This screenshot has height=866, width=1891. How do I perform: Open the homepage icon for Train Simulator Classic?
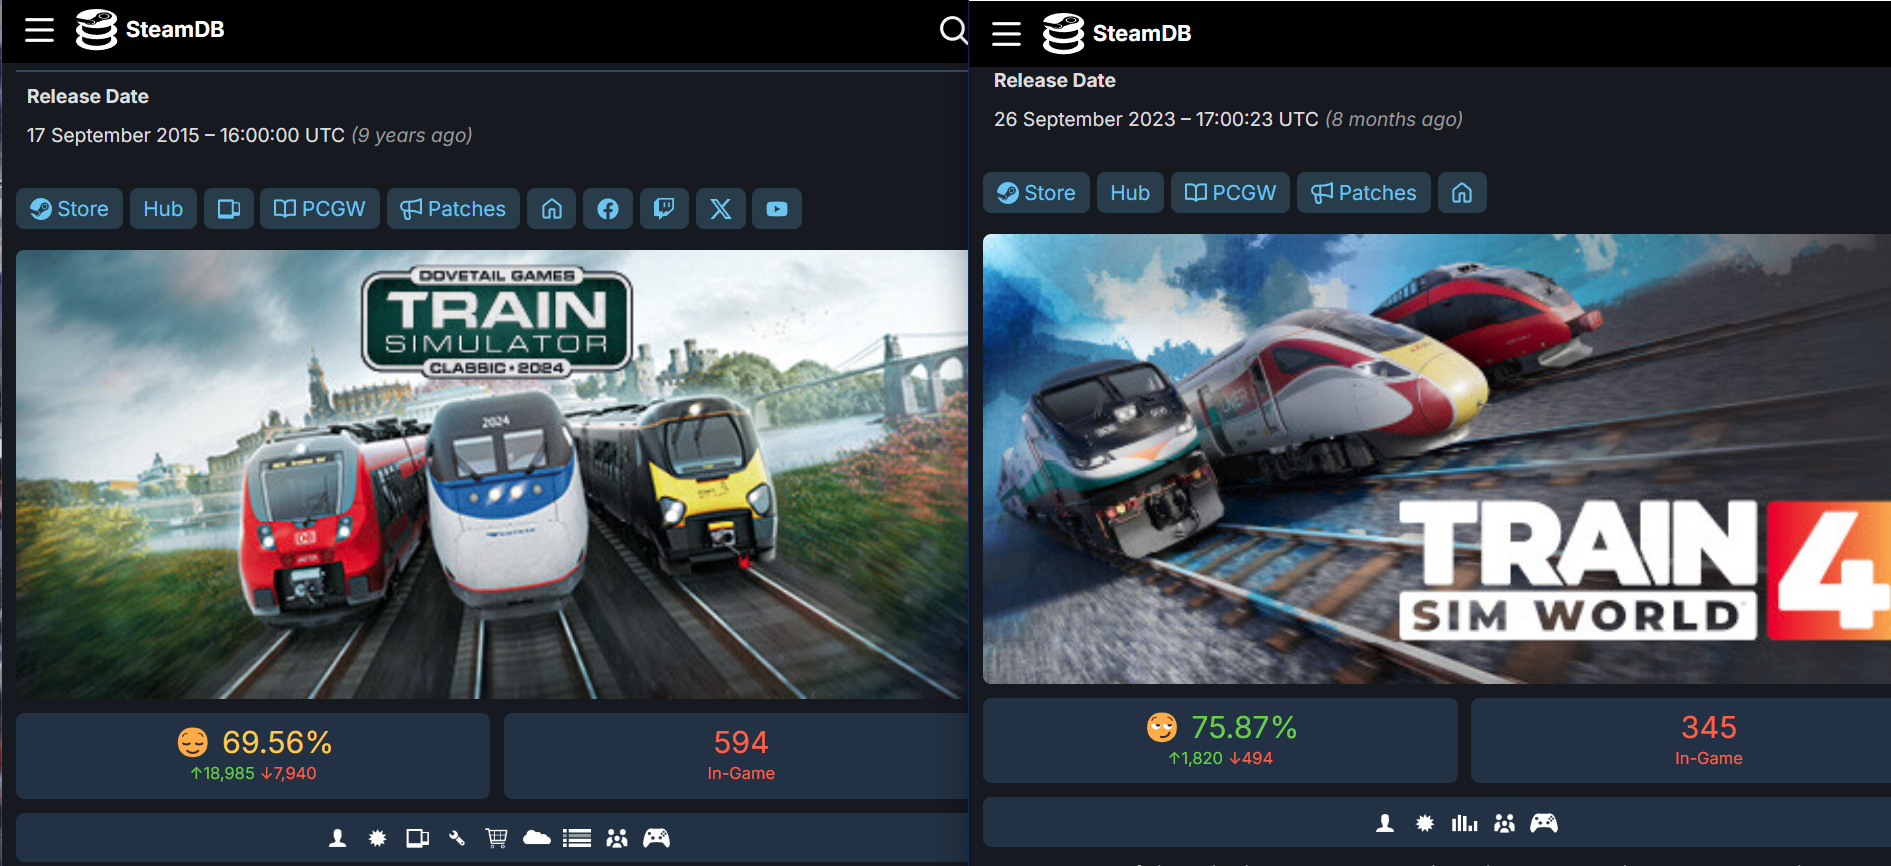(x=552, y=209)
